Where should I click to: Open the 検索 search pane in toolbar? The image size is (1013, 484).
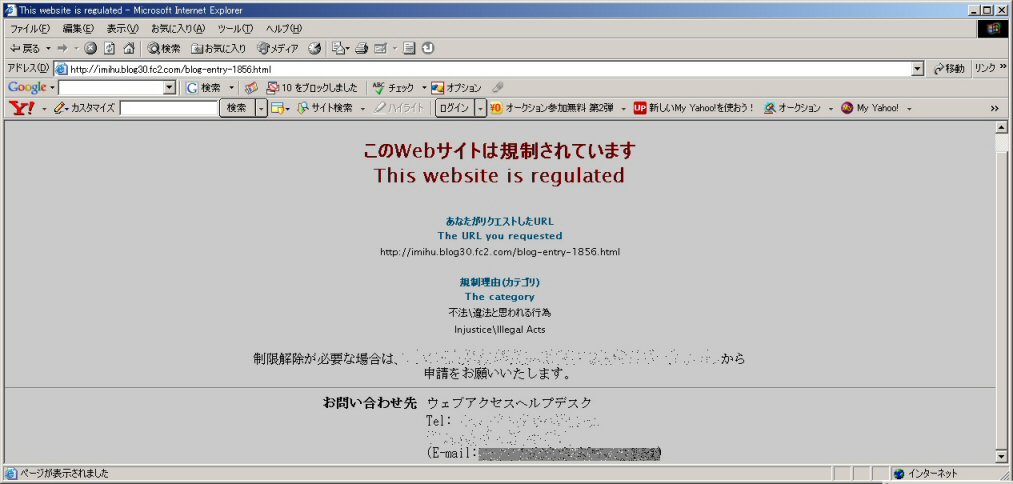click(164, 48)
